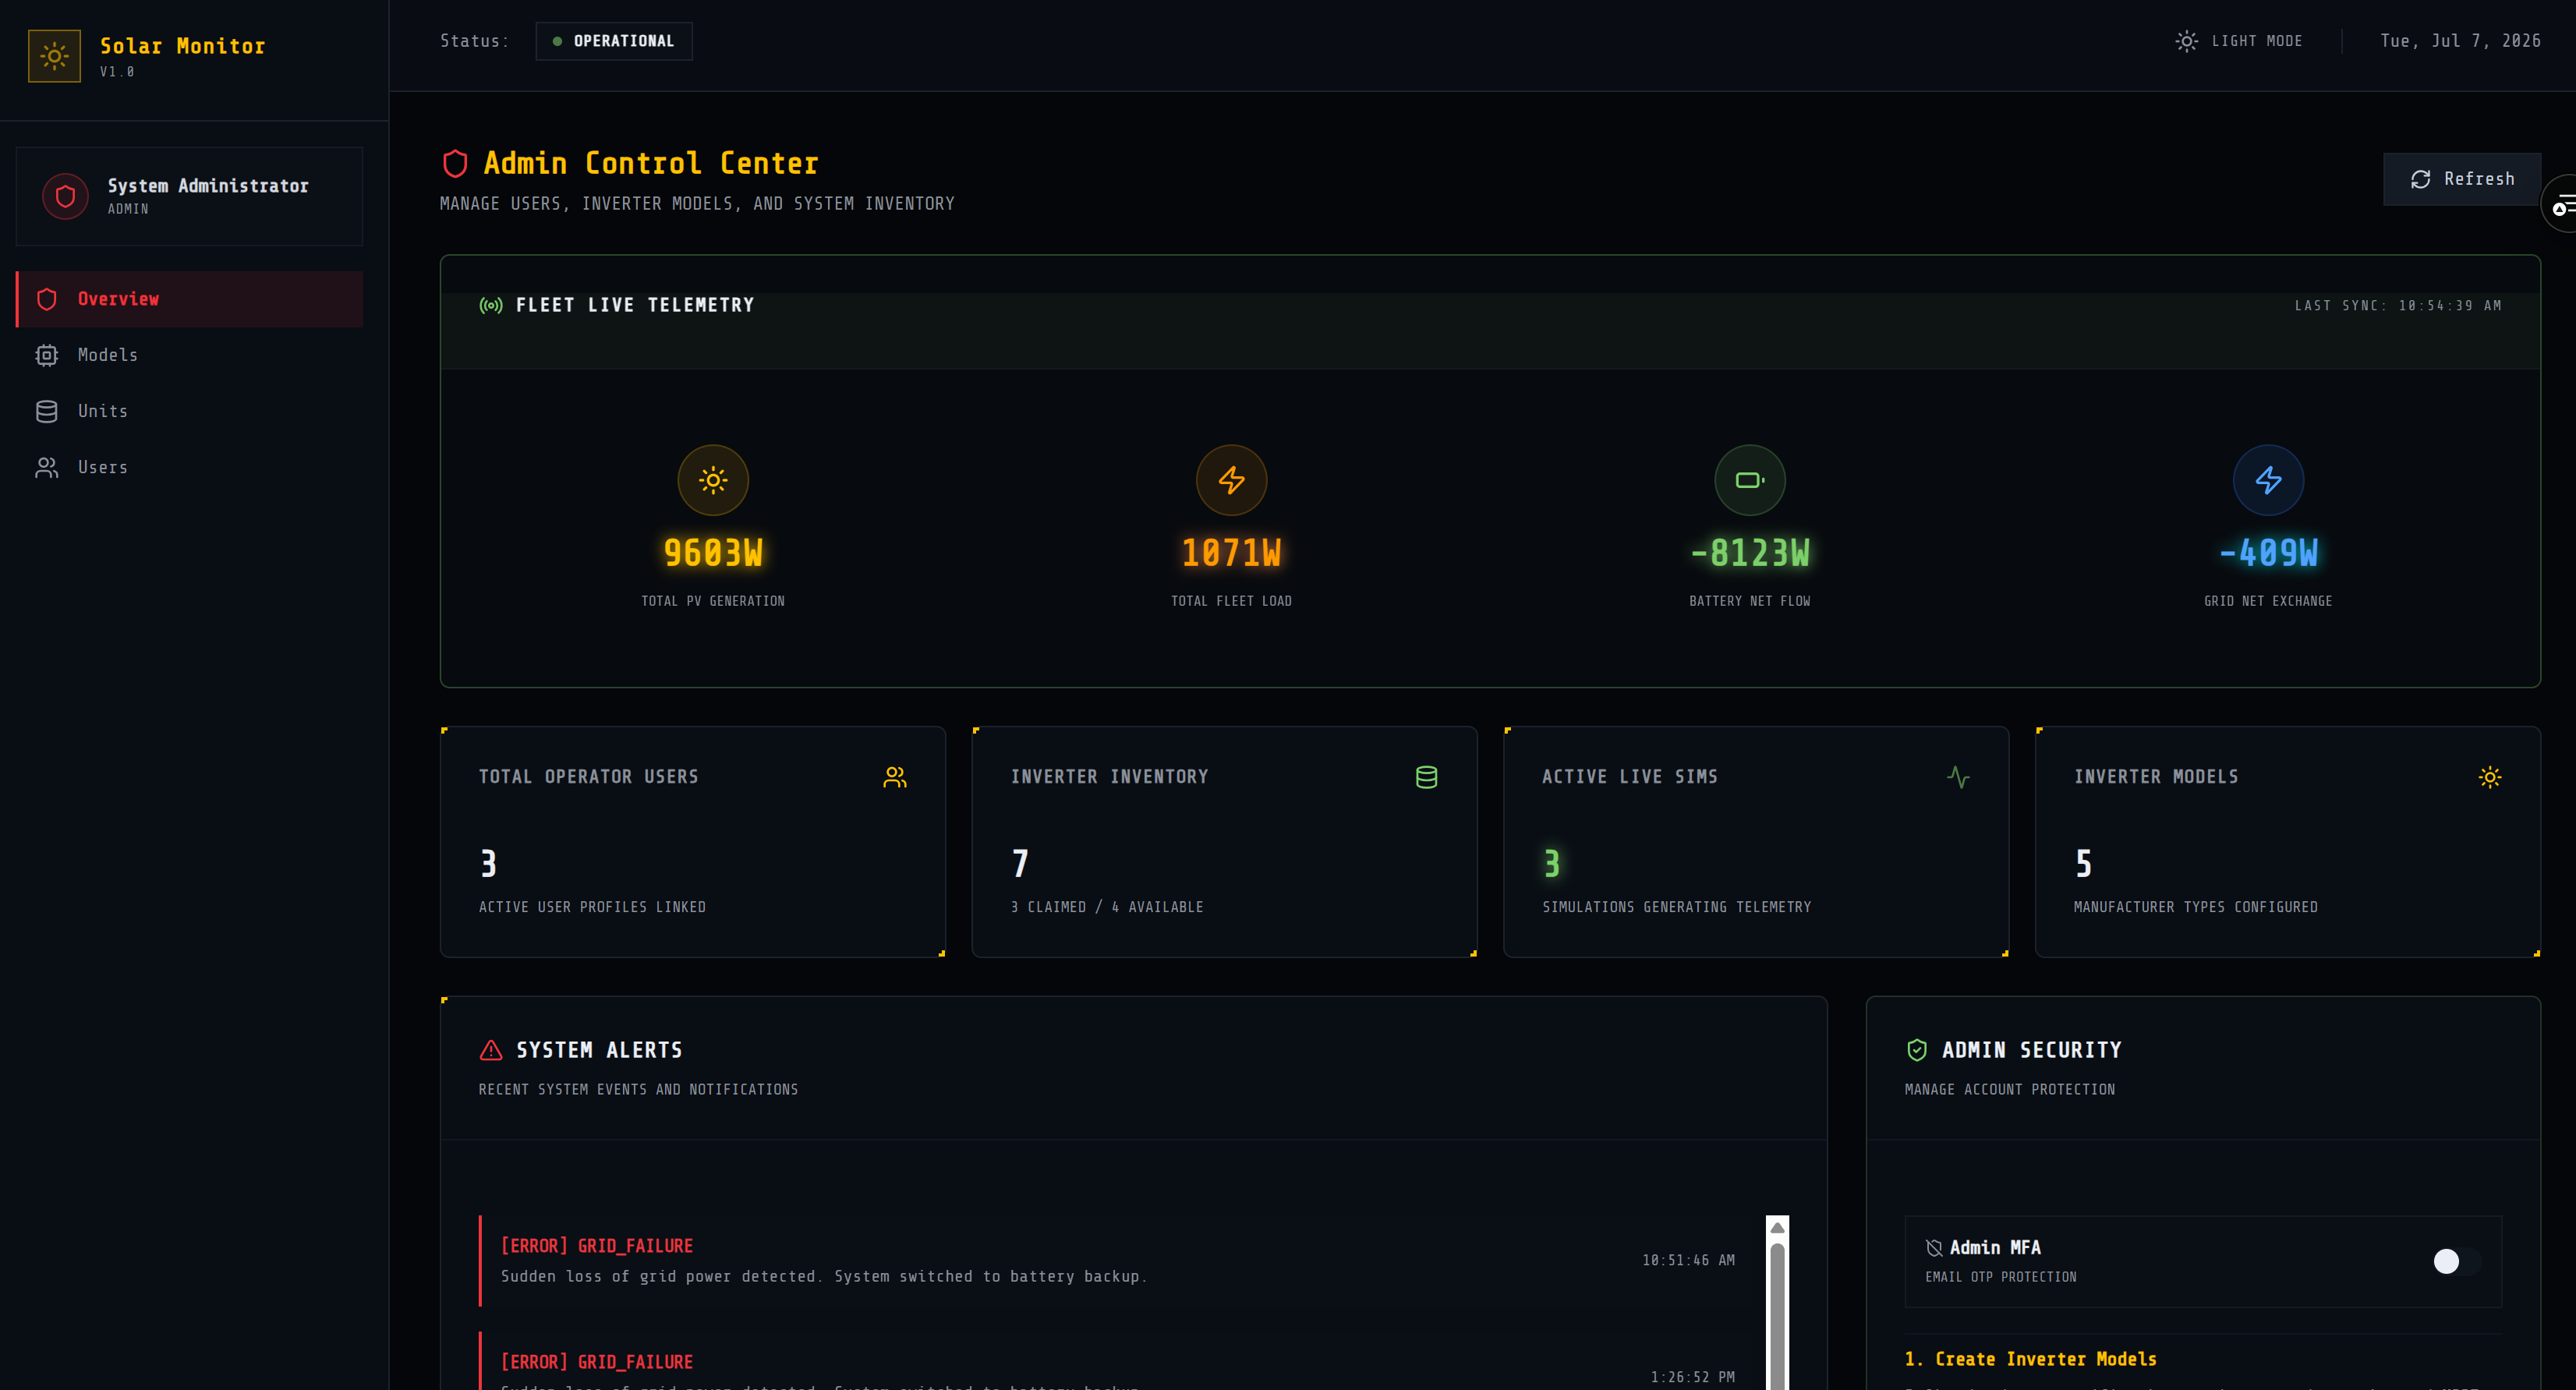This screenshot has height=1390, width=2576.
Task: Click the live broadcast icon in Fleet Live Telemetry
Action: [491, 305]
